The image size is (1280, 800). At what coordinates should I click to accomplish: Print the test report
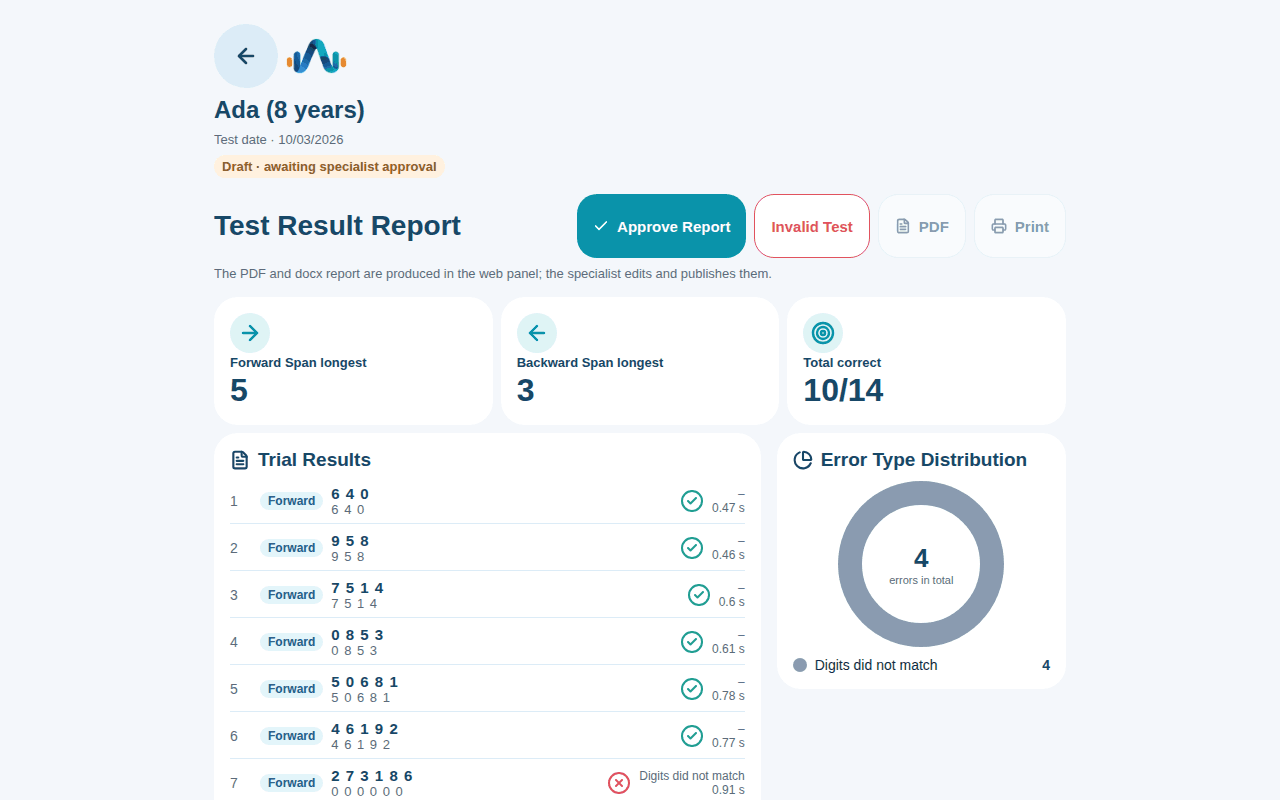(x=1020, y=226)
